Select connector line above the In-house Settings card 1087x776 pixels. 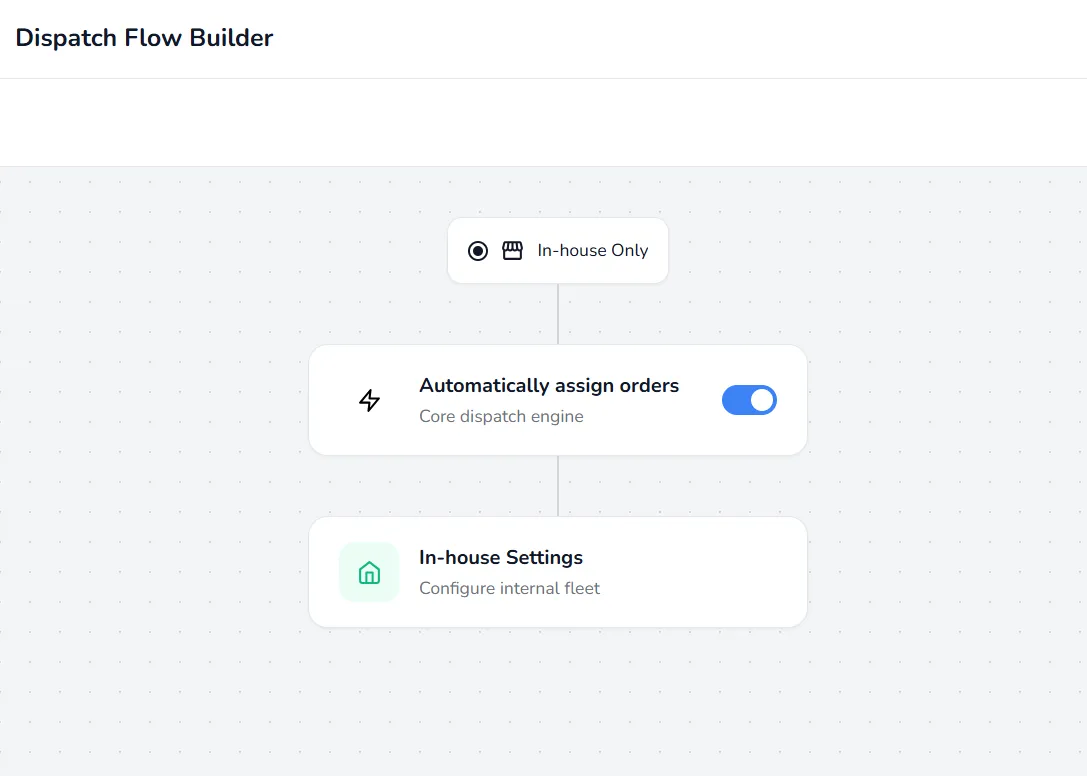pos(558,485)
